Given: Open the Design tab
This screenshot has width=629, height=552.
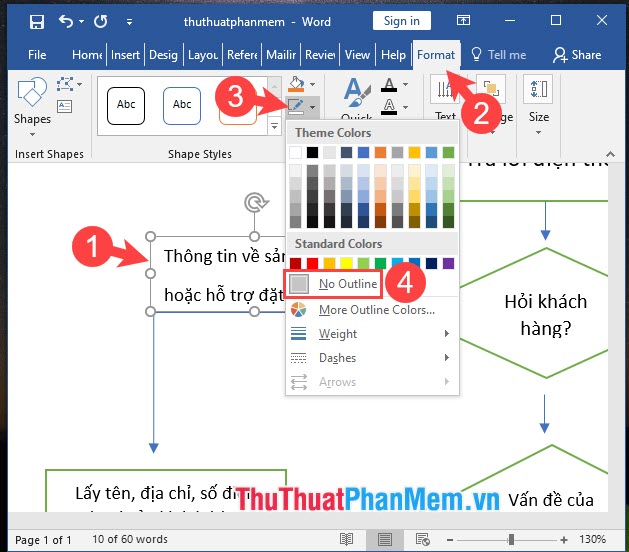Looking at the screenshot, I should 163,55.
